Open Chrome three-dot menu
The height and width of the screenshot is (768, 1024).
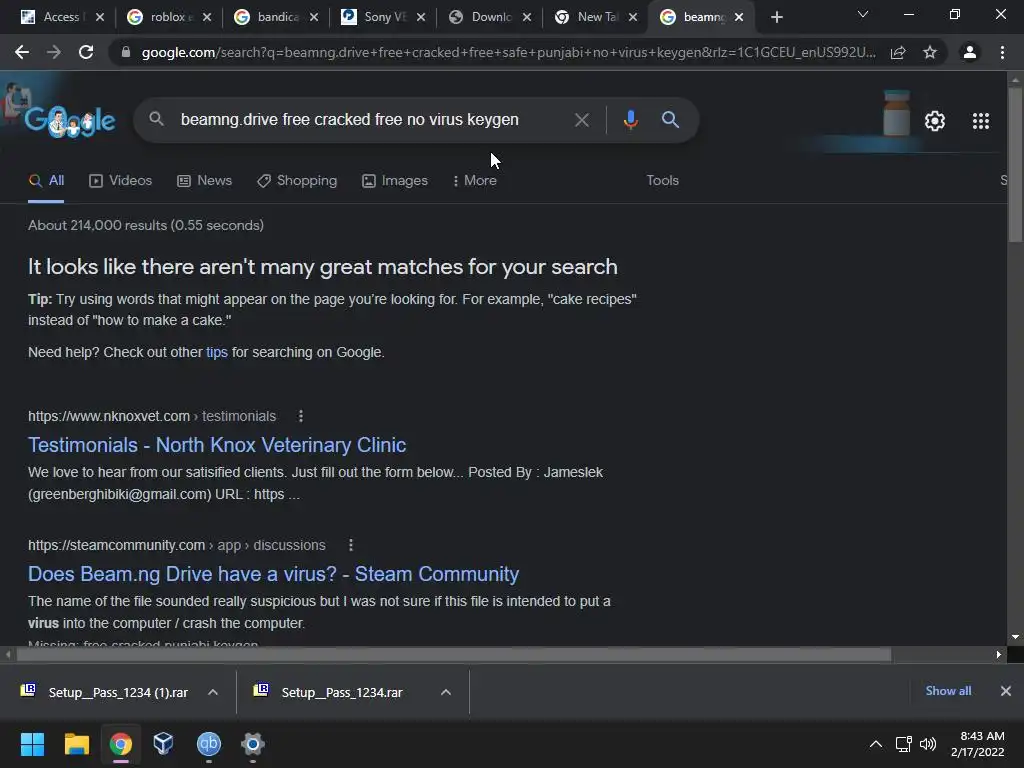tap(1002, 52)
